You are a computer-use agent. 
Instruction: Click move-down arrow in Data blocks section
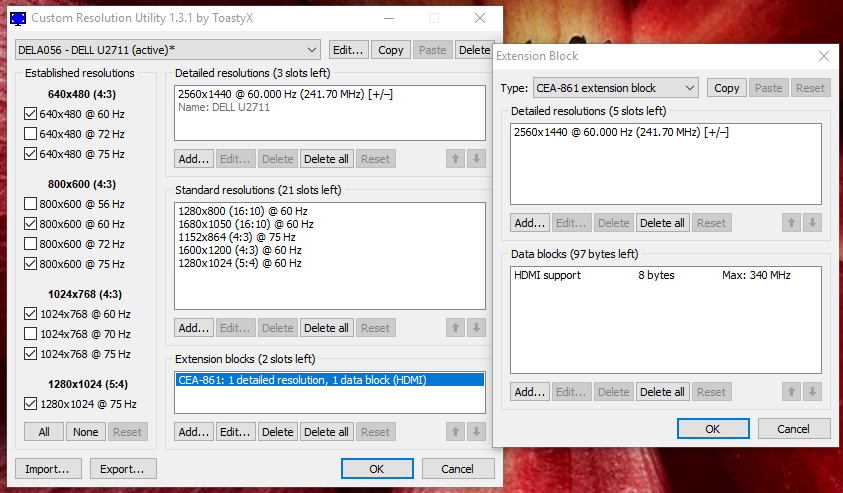click(x=812, y=392)
